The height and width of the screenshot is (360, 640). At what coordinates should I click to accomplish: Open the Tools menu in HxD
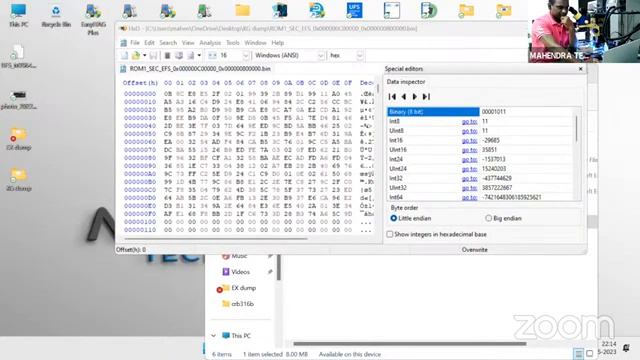pos(233,43)
